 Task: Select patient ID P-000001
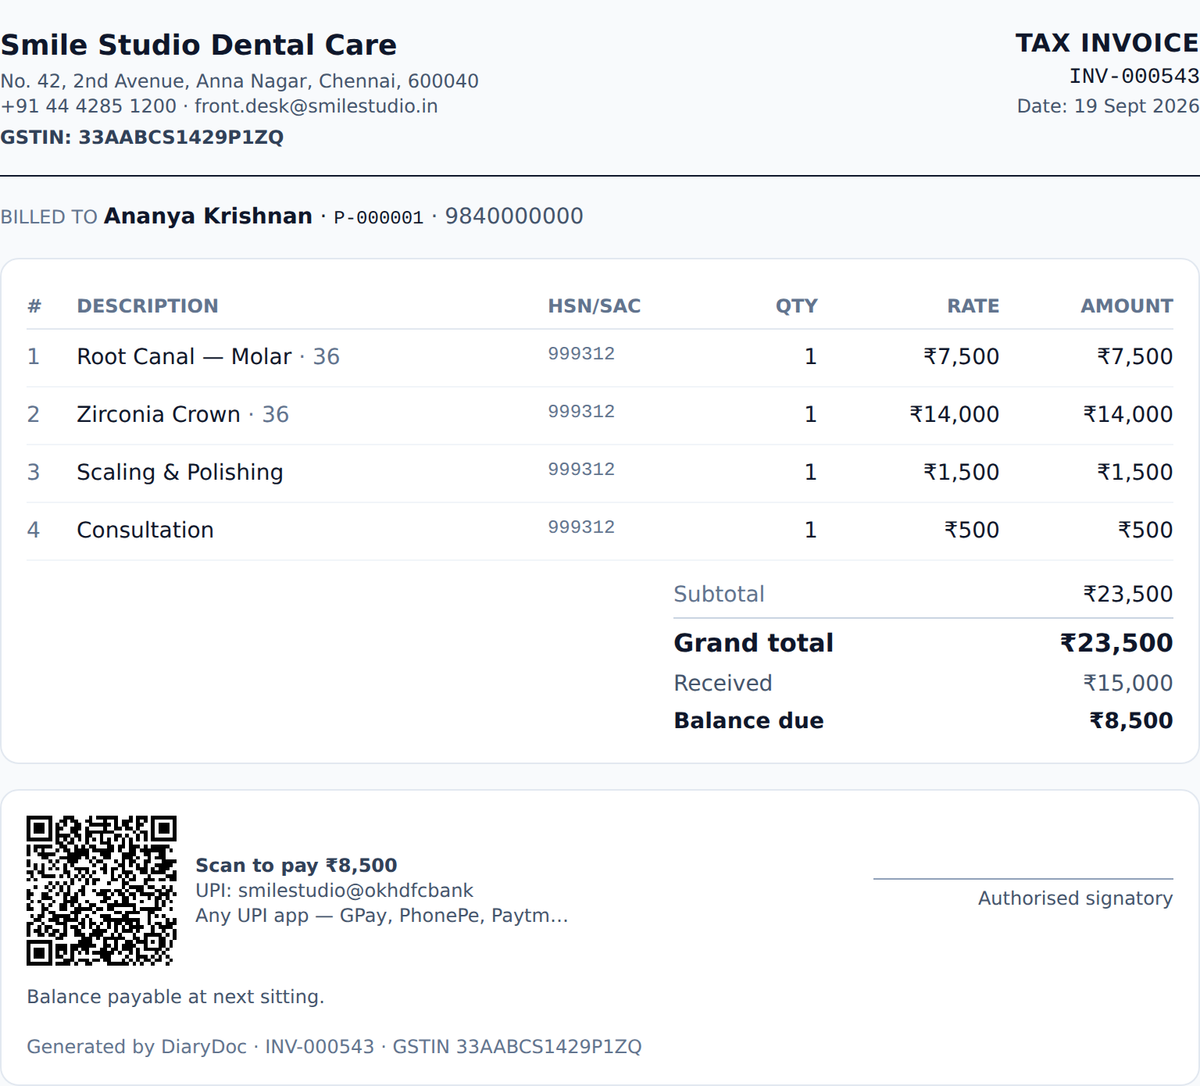[x=378, y=218]
